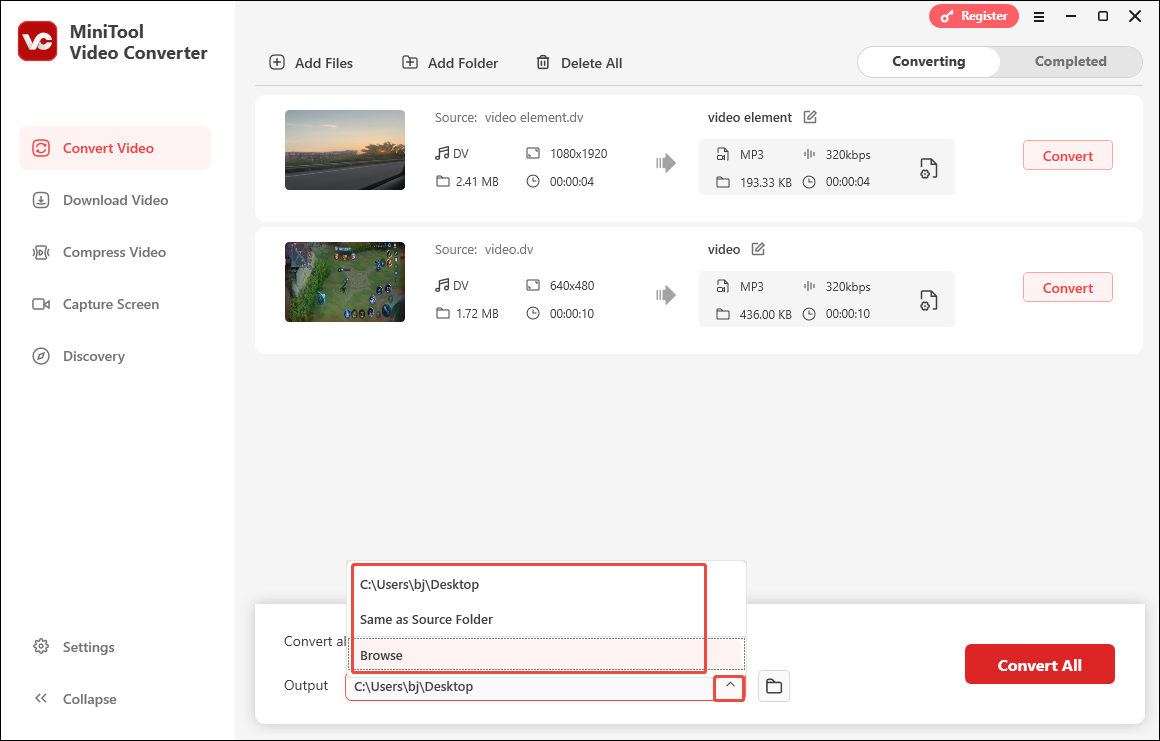
Task: Open the Convert Video section
Action: [x=115, y=148]
